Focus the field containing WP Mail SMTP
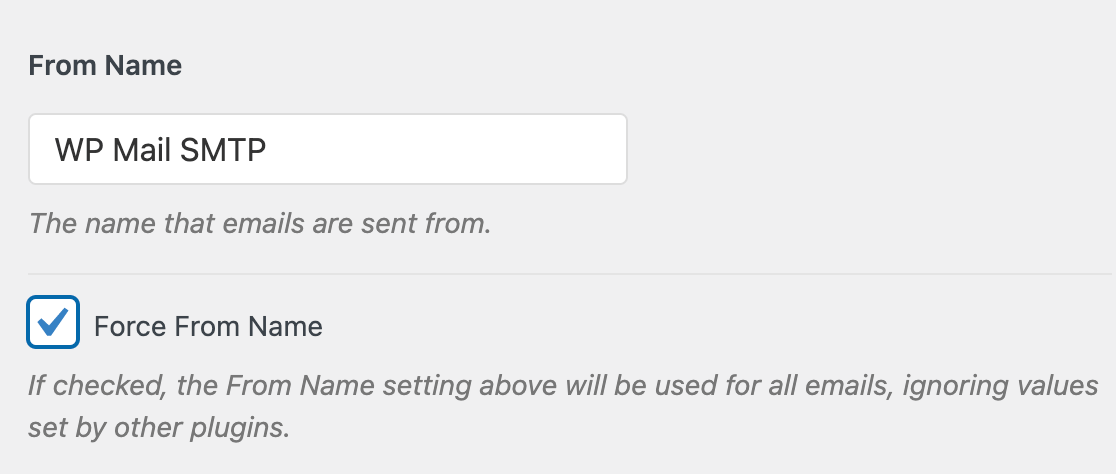The width and height of the screenshot is (1116, 474). click(x=327, y=149)
